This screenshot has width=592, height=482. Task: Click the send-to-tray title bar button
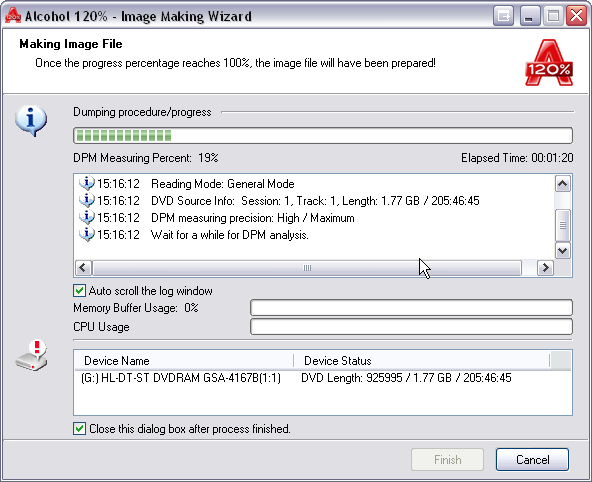coord(503,16)
